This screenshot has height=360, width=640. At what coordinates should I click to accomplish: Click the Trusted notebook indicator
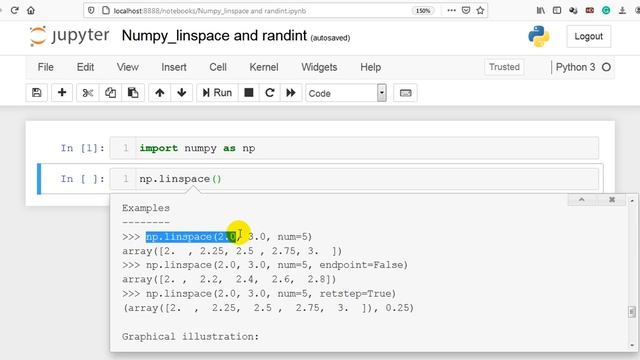504,67
